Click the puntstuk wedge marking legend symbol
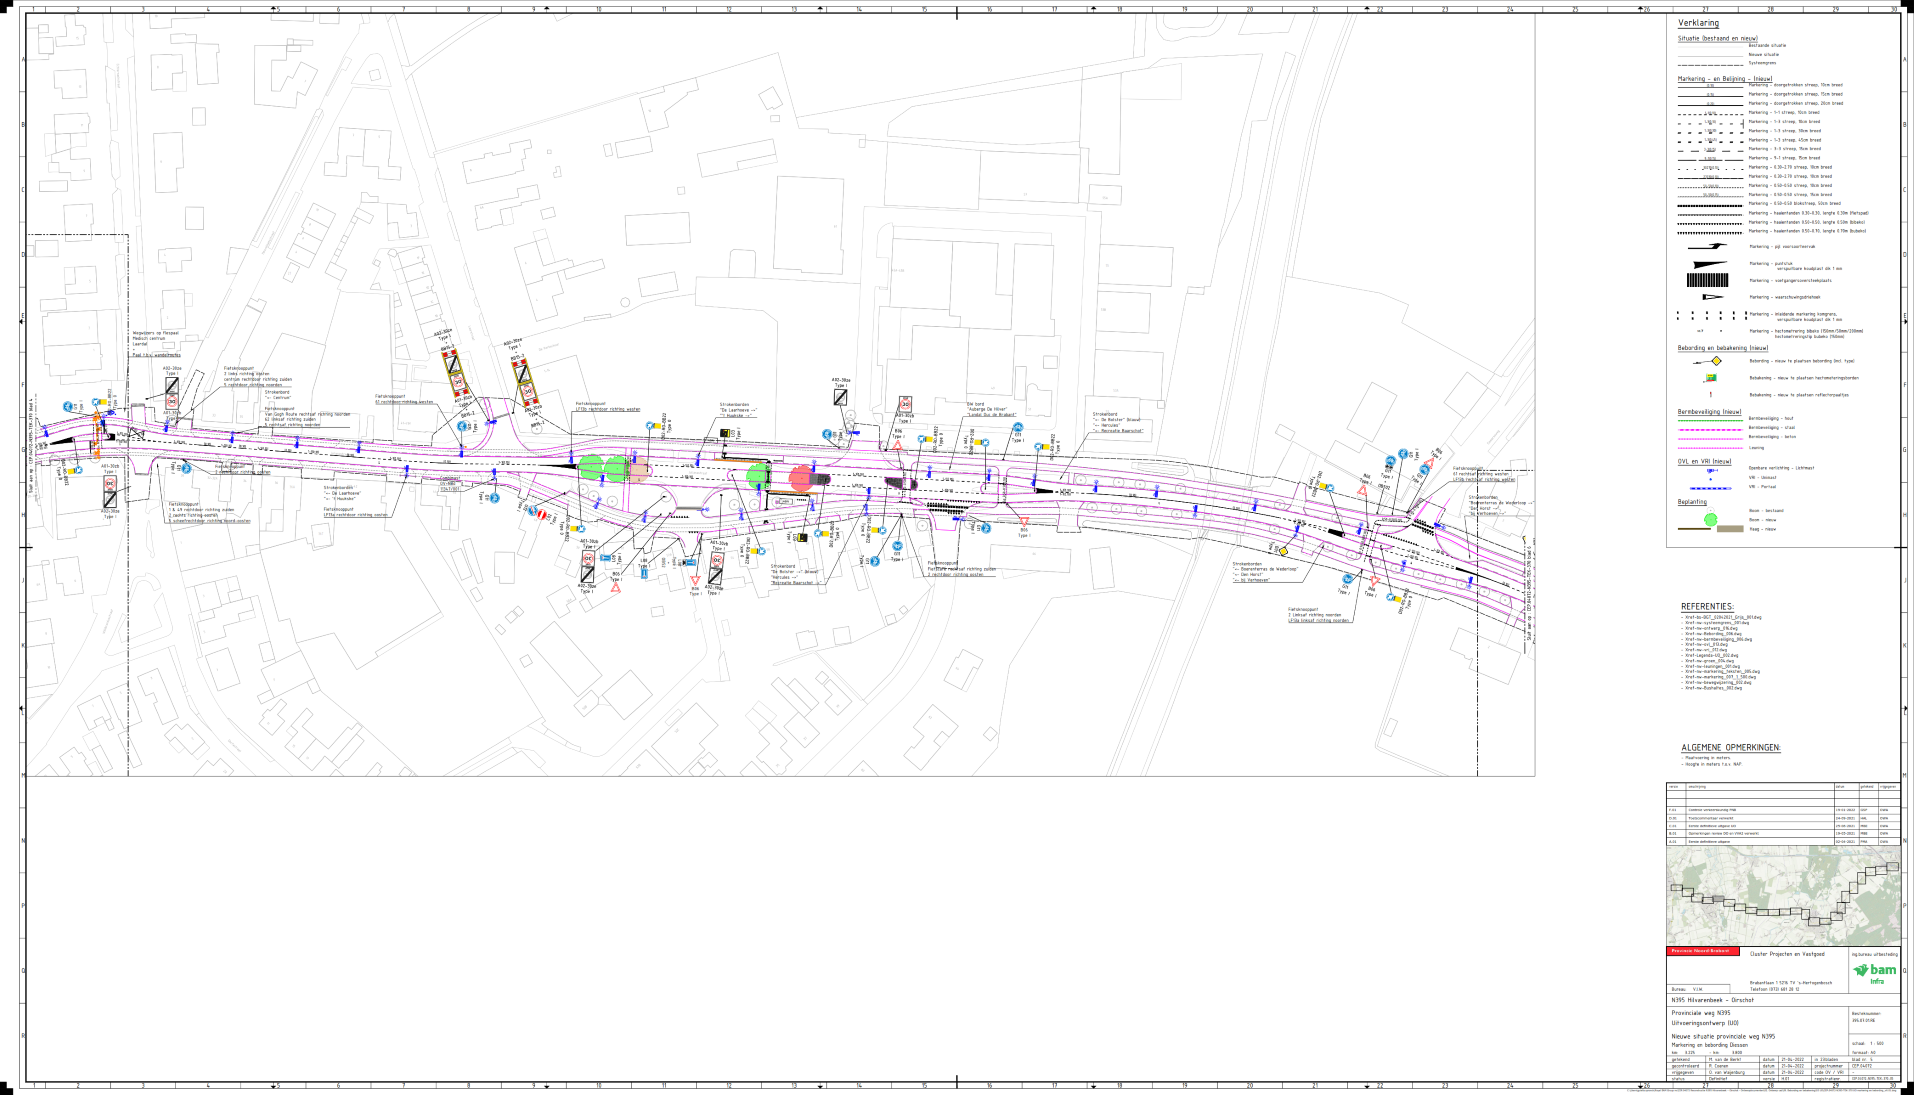Image resolution: width=1914 pixels, height=1095 pixels. point(1707,266)
